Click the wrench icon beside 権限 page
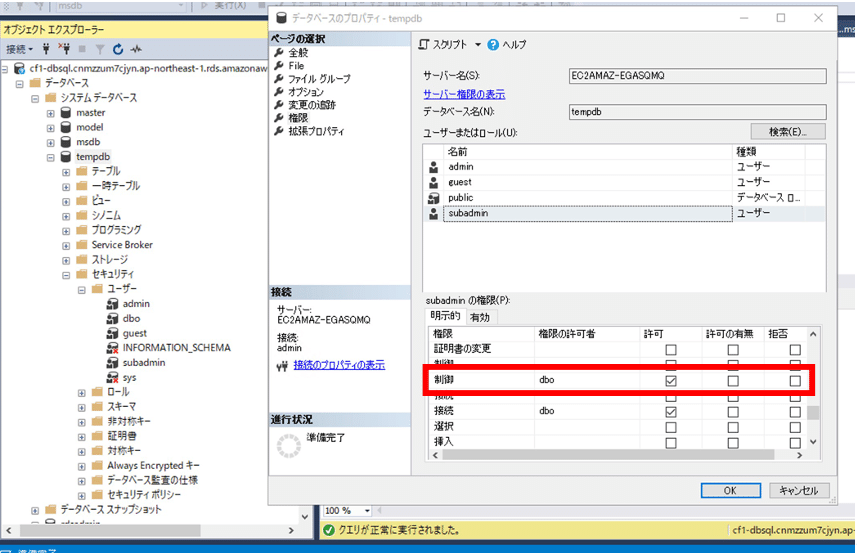The image size is (857, 554). point(279,118)
